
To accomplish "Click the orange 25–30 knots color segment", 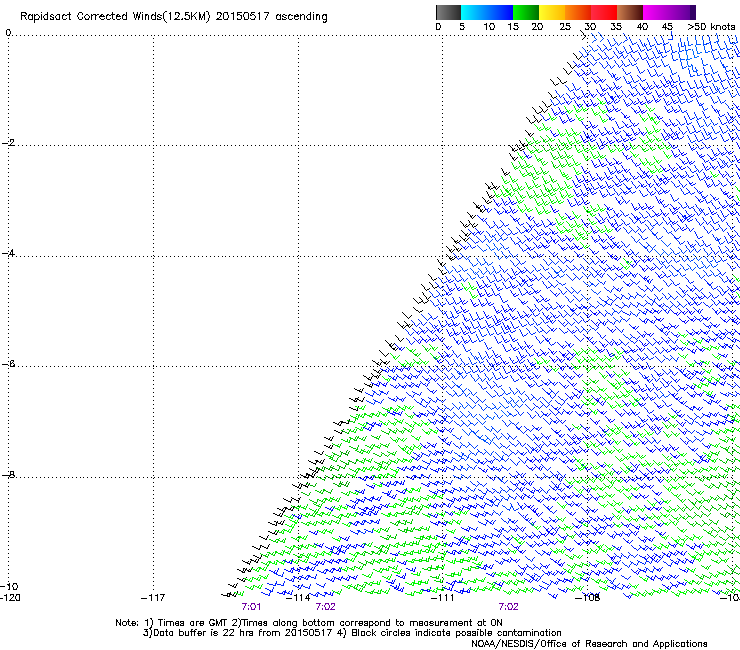I will (578, 12).
